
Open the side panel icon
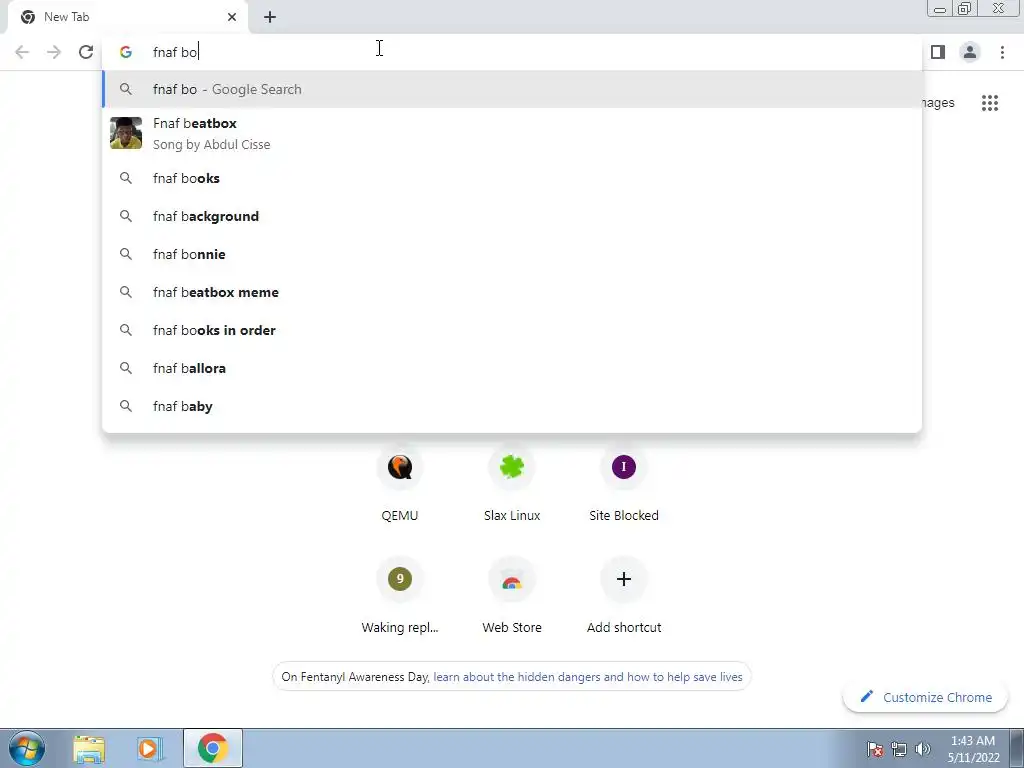(x=938, y=52)
